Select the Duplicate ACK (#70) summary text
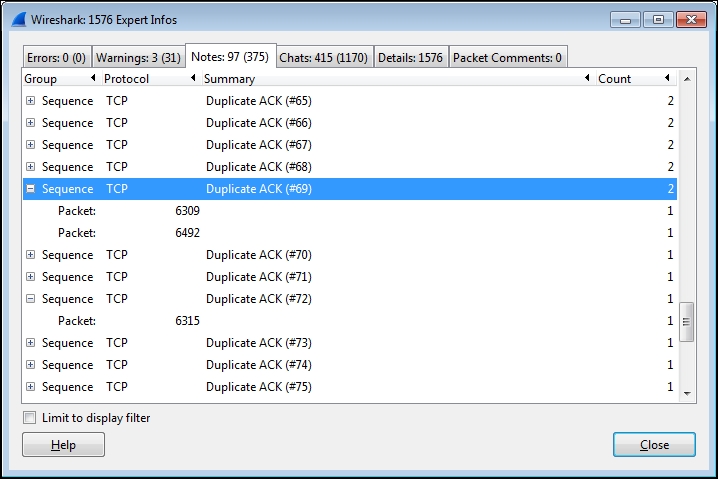The image size is (718, 479). click(x=259, y=255)
